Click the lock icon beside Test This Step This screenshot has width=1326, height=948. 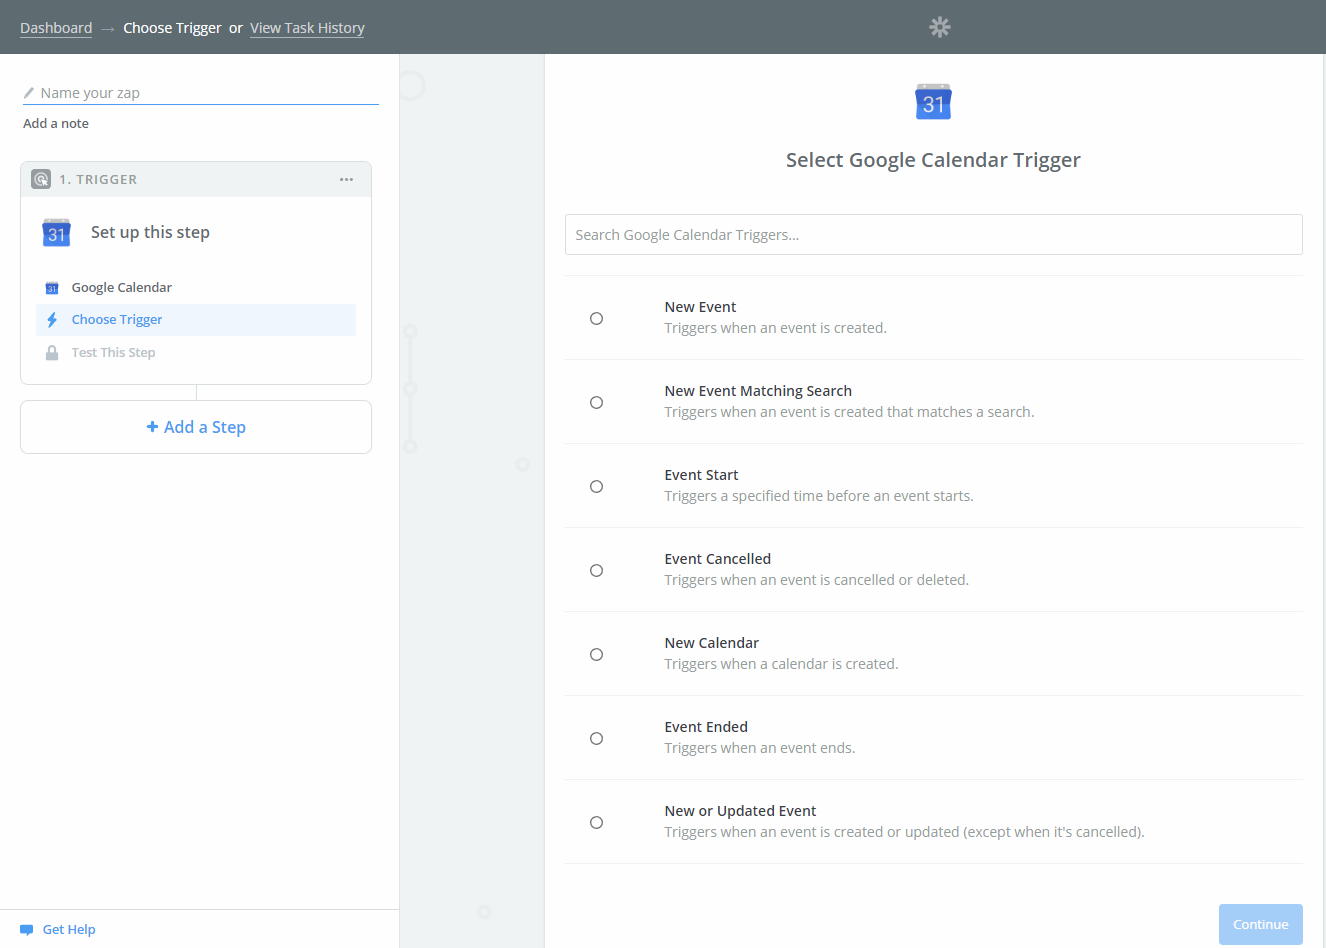coord(52,353)
